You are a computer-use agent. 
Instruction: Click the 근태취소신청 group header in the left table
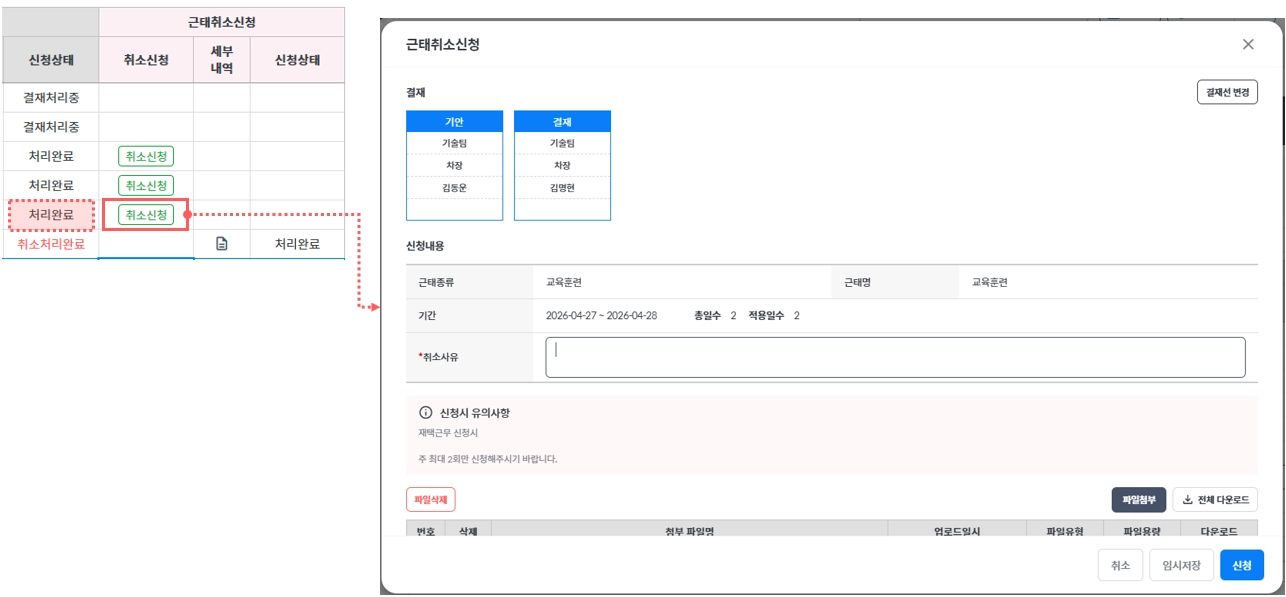click(x=222, y=22)
